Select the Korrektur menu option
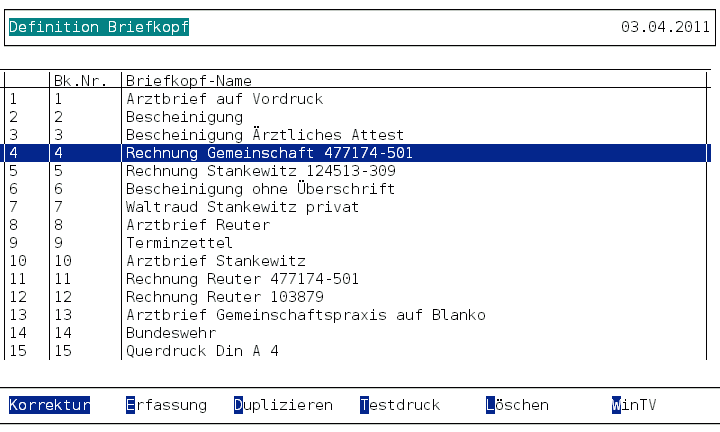Screen dimensions: 720x432 coord(50,405)
